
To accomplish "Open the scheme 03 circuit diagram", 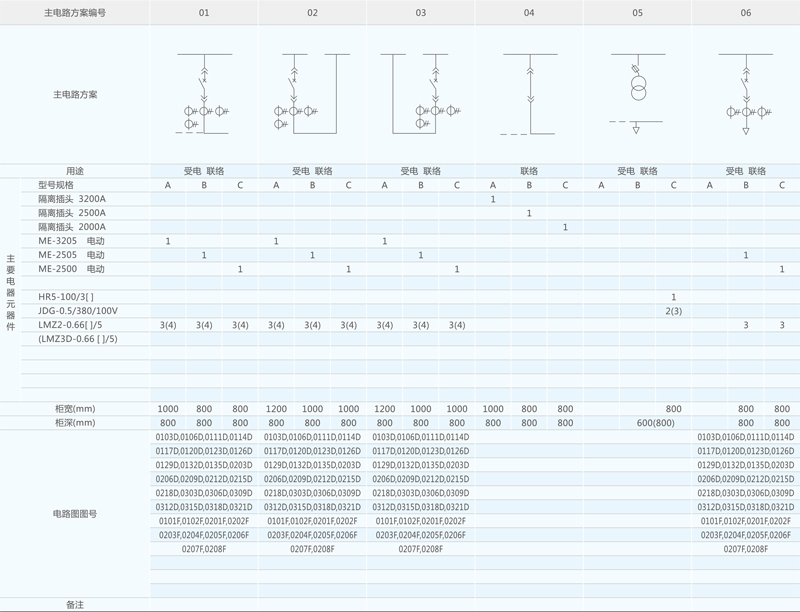I will [x=420, y=94].
